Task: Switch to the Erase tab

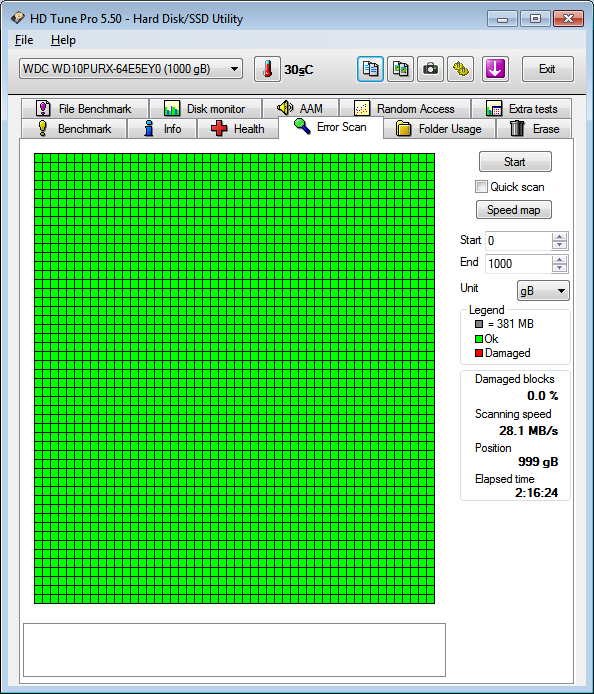Action: click(534, 129)
